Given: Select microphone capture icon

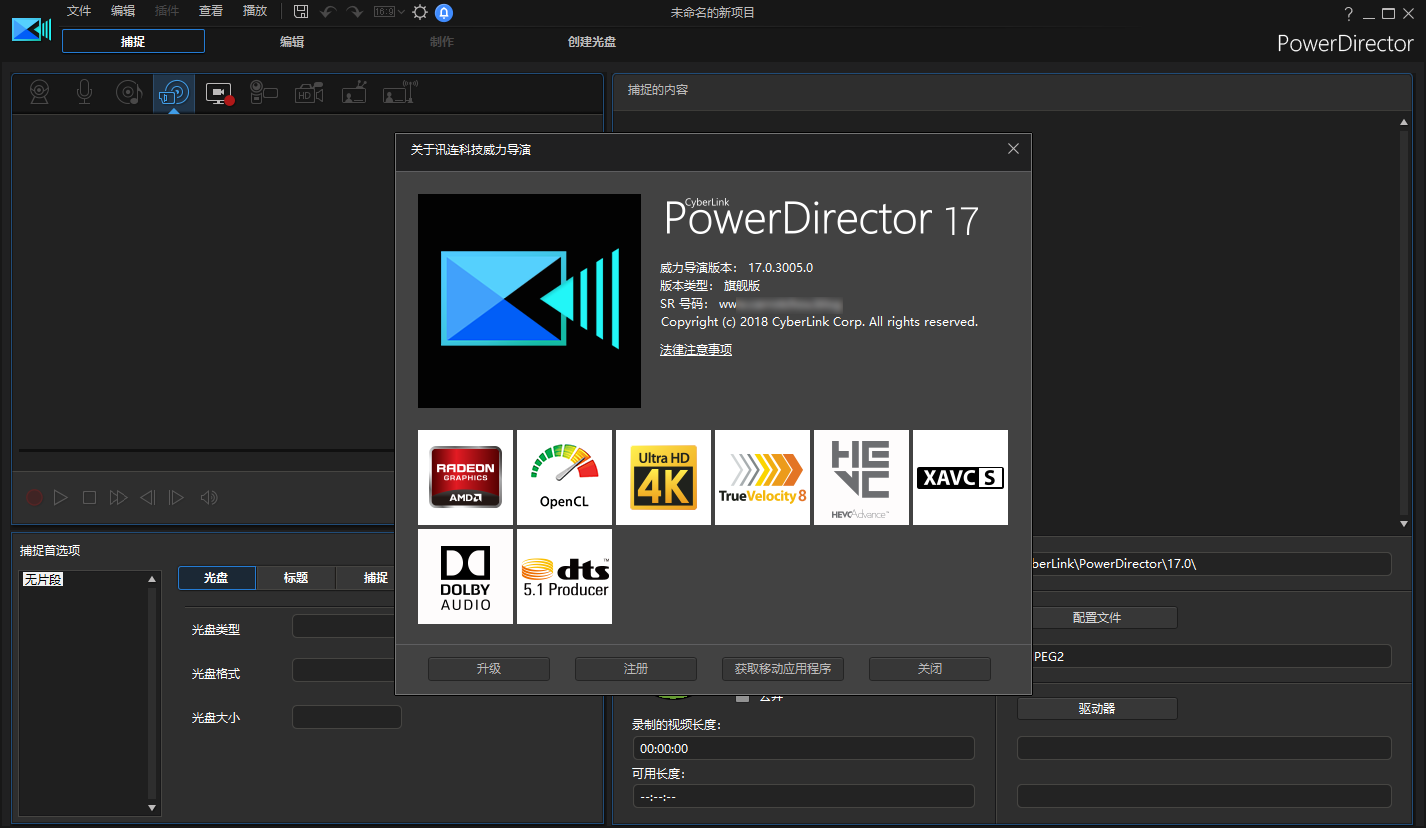Looking at the screenshot, I should [85, 92].
